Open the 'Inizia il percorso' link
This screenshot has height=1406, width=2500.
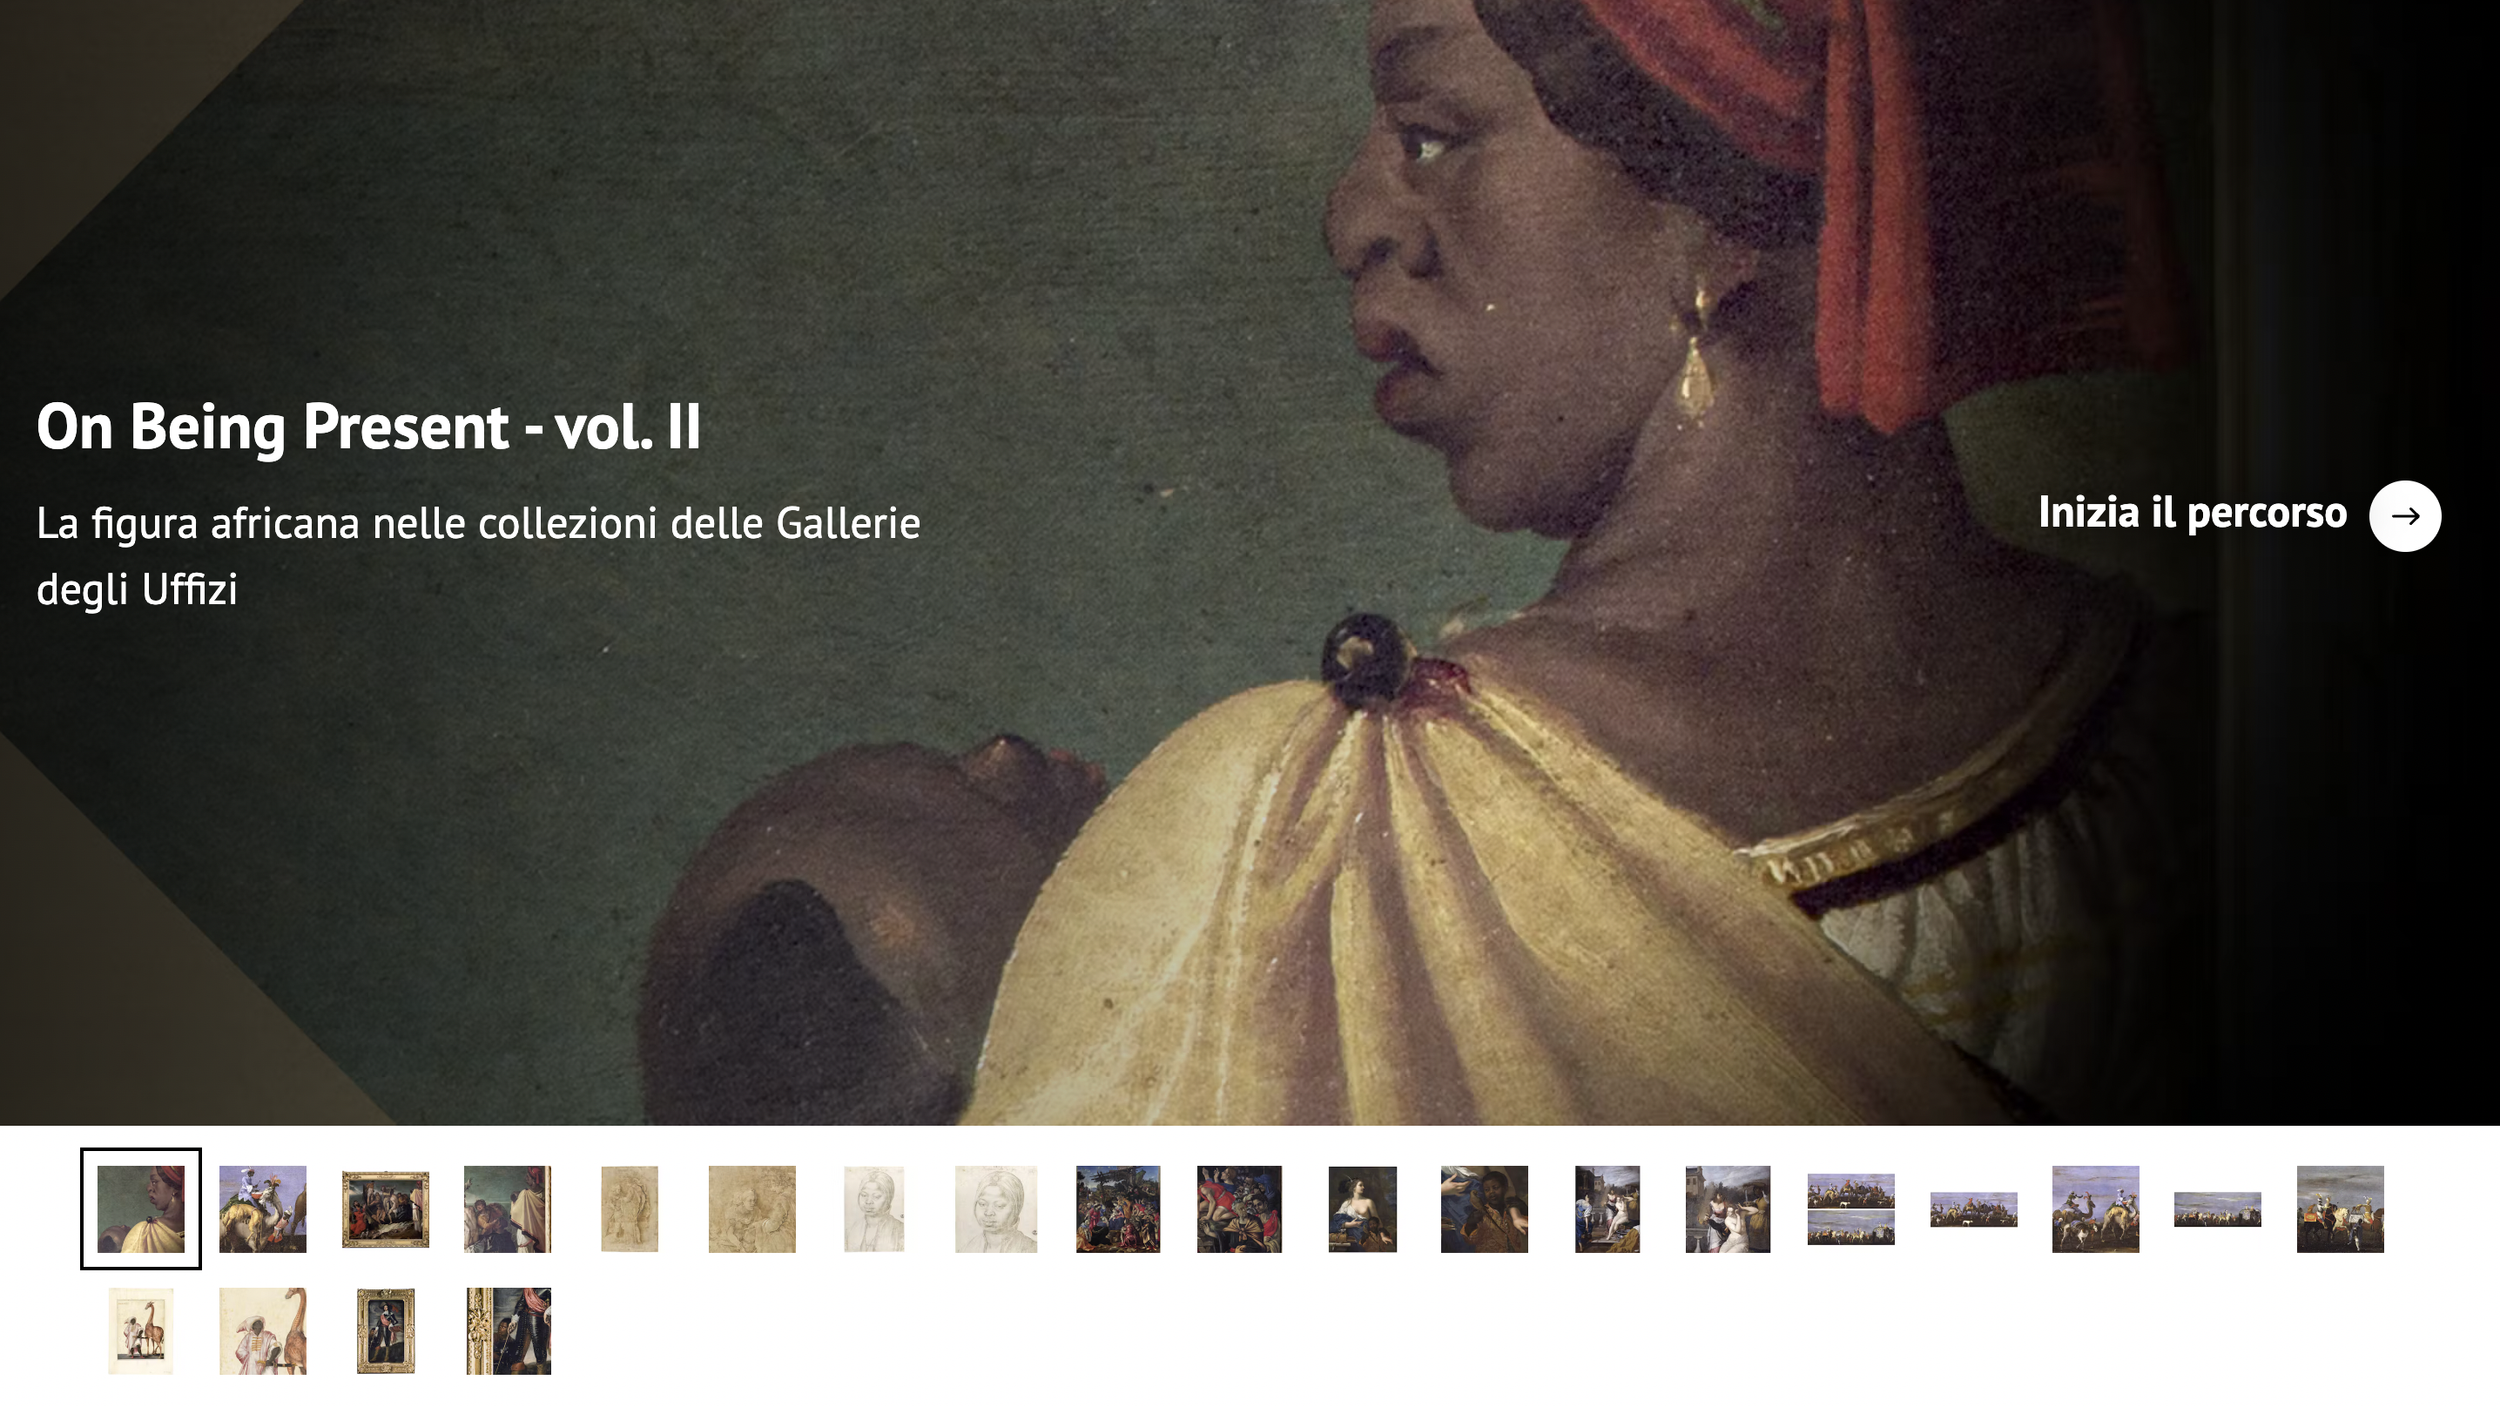(2192, 513)
